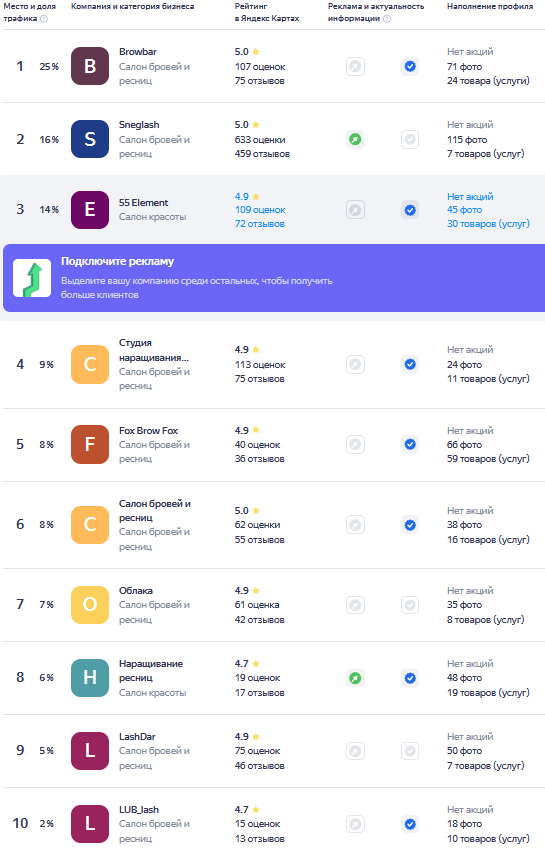Image resolution: width=545 pixels, height=859 pixels.
Task: Click the Fox Brow Fox company name
Action: [148, 431]
